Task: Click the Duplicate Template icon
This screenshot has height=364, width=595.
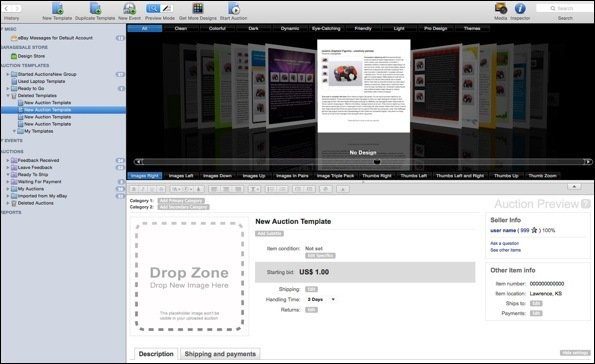Action: 95,8
